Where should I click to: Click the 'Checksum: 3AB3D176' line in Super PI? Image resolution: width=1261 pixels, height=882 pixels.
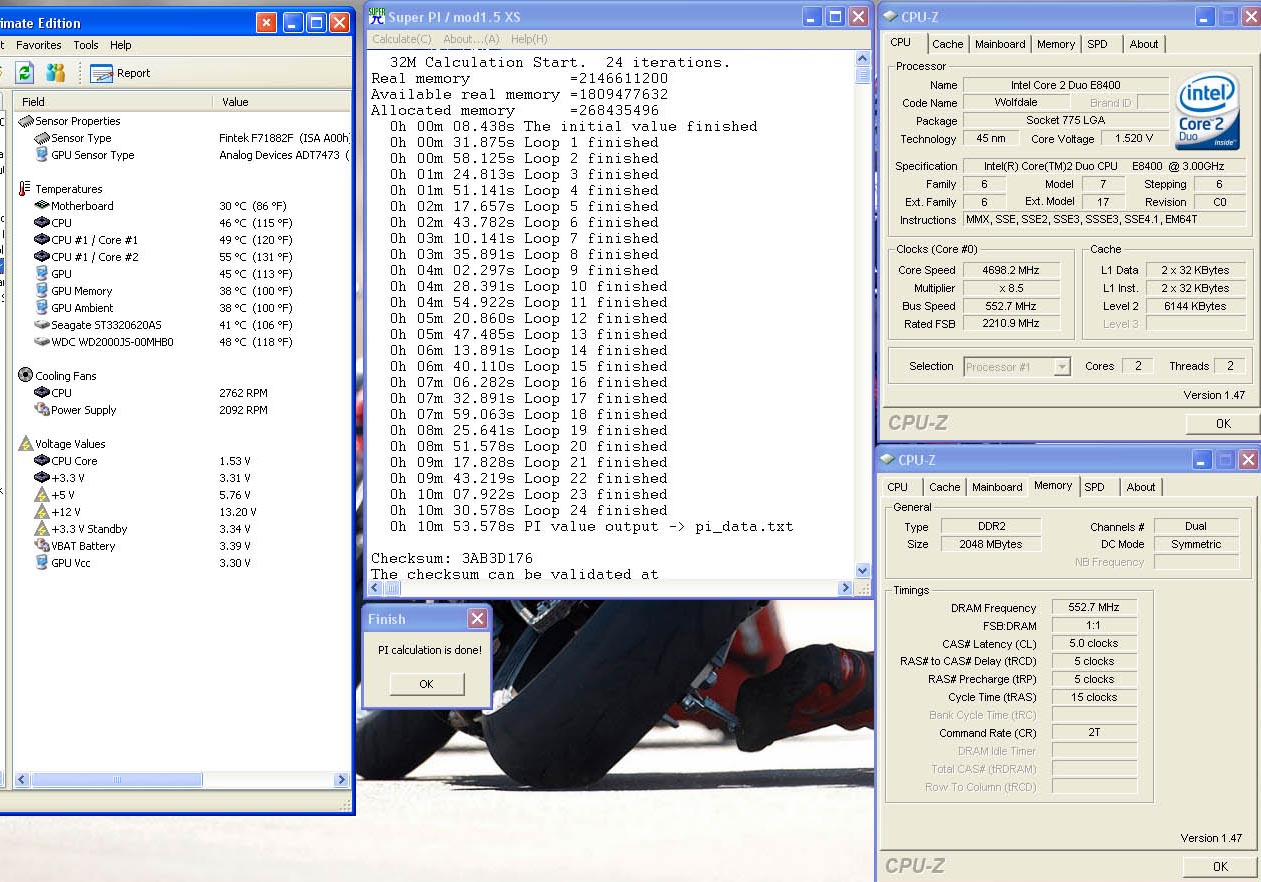pyautogui.click(x=452, y=558)
